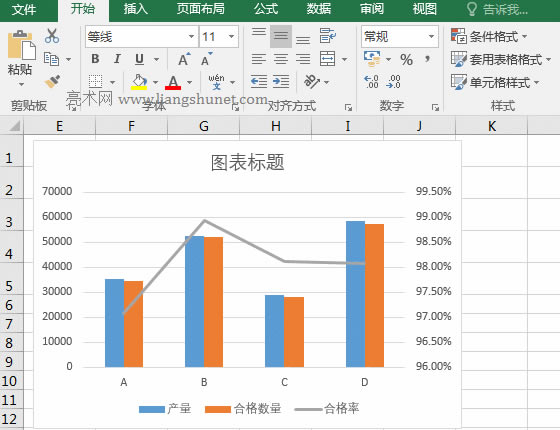Decrease indent

(259, 82)
